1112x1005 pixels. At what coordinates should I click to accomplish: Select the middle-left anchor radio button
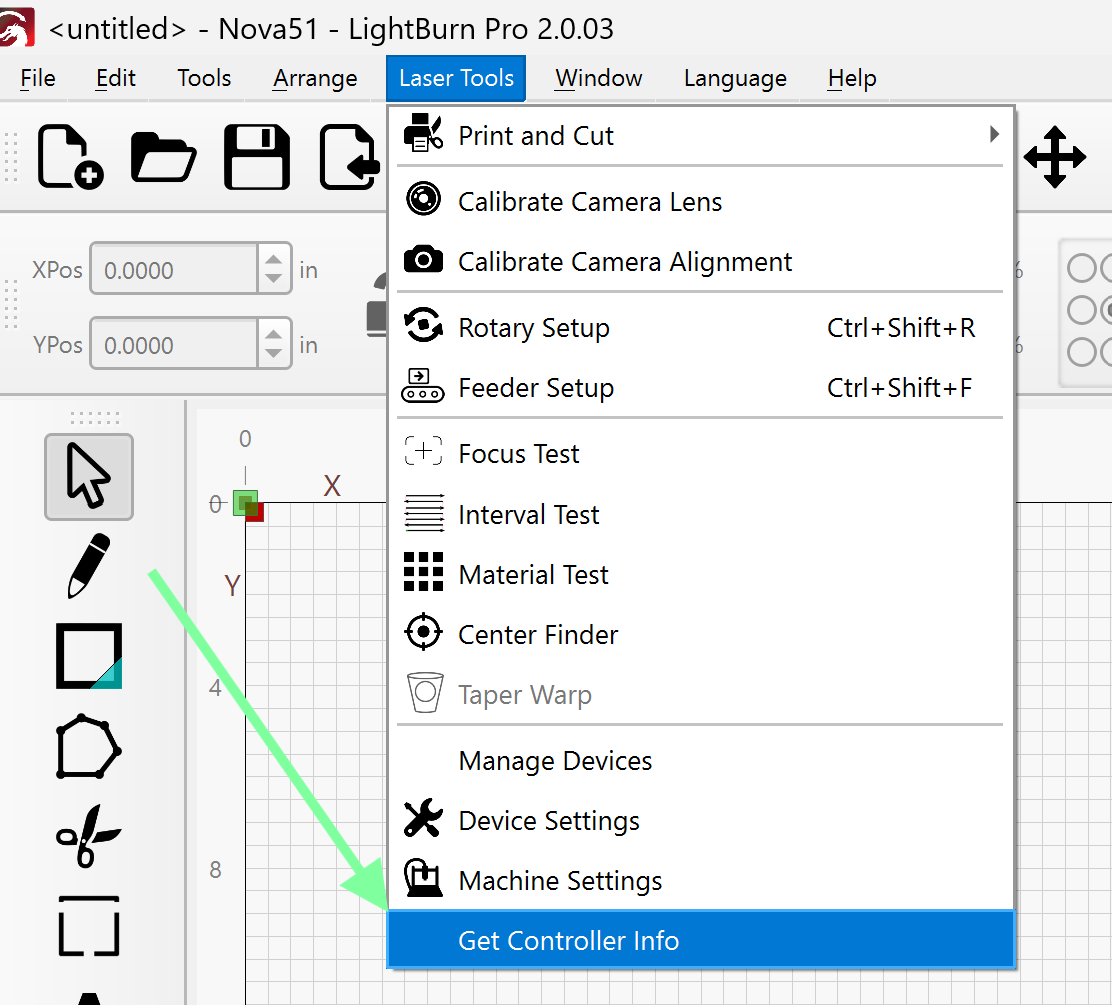tap(1082, 310)
